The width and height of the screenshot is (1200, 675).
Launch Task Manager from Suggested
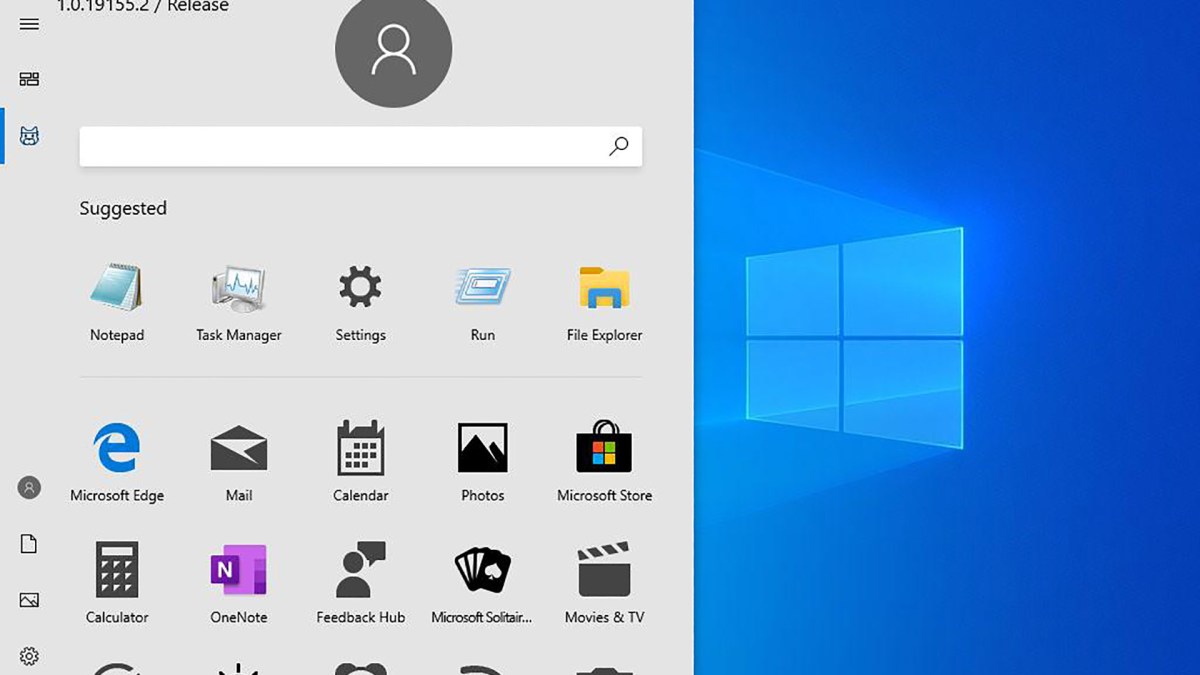(x=239, y=303)
